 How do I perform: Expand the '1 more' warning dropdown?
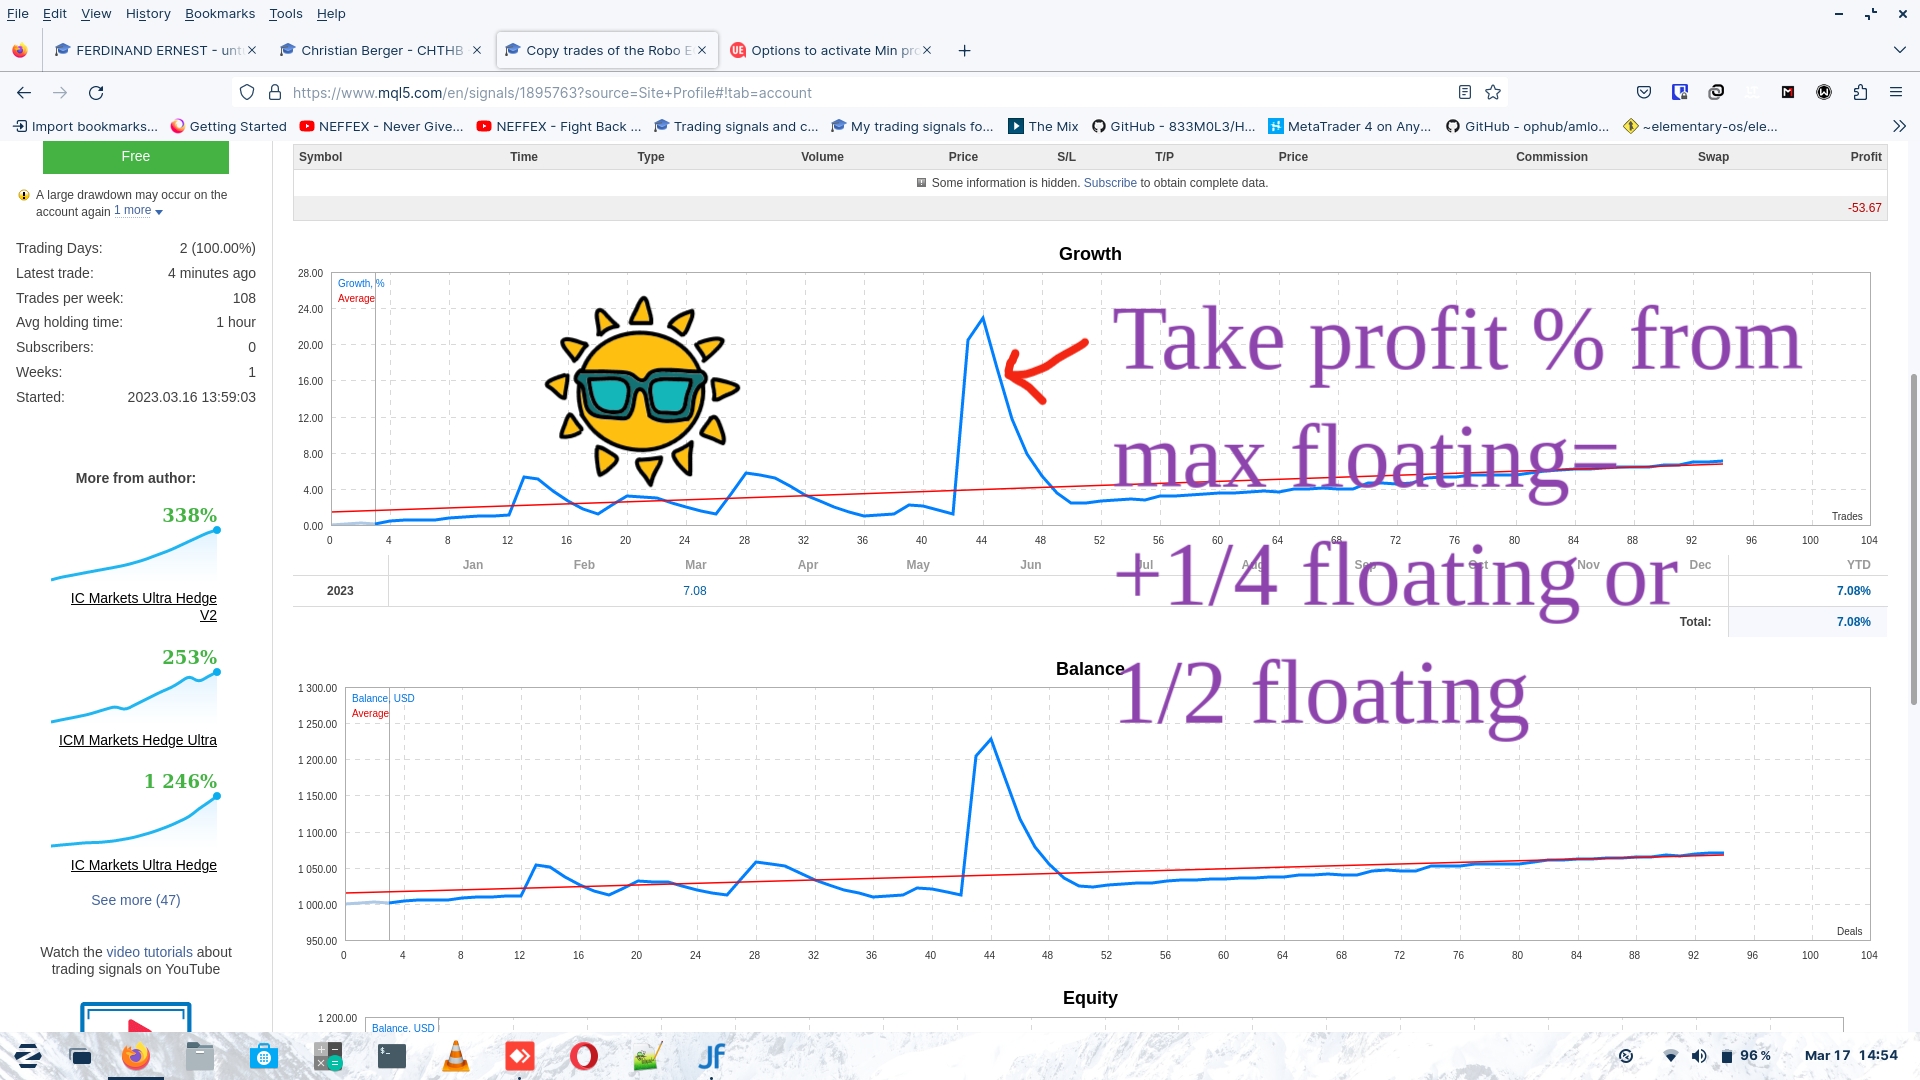click(x=138, y=211)
